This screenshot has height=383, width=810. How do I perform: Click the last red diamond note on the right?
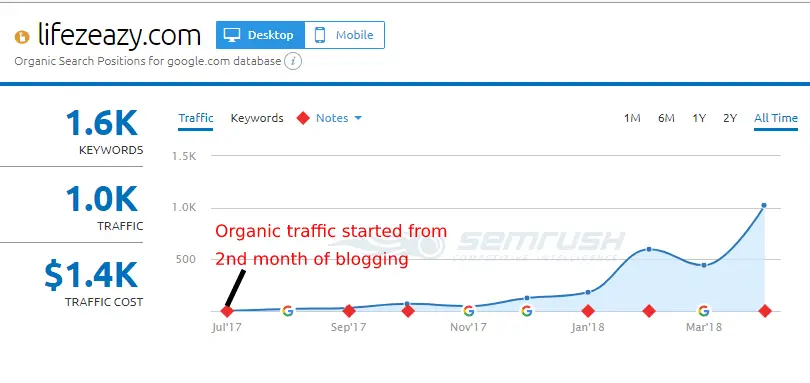[x=765, y=311]
